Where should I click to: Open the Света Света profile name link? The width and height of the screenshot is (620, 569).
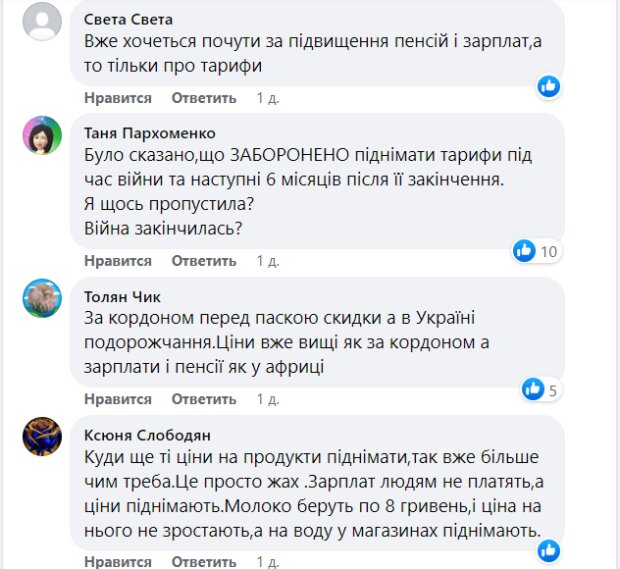pyautogui.click(x=129, y=20)
